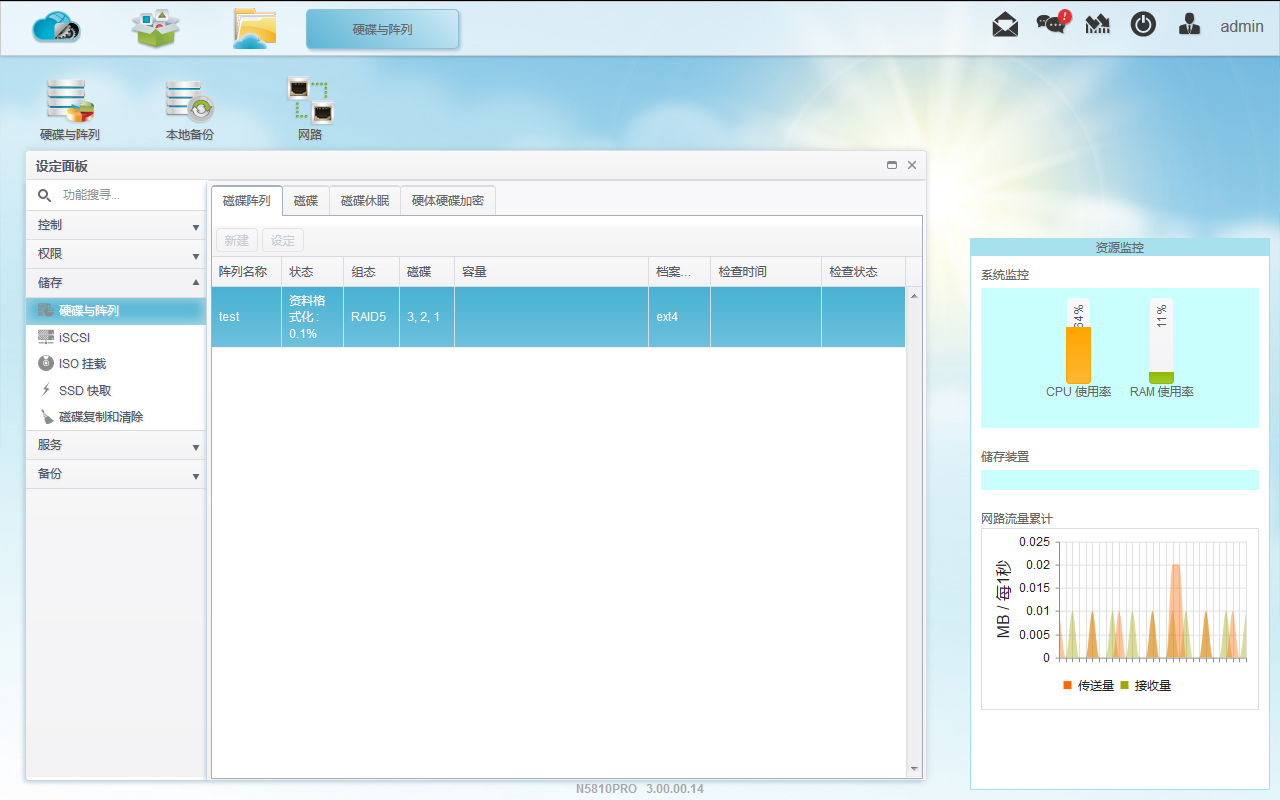Viewport: 1280px width, 800px height.
Task: Open the resource monitor chart icon
Action: click(1098, 26)
